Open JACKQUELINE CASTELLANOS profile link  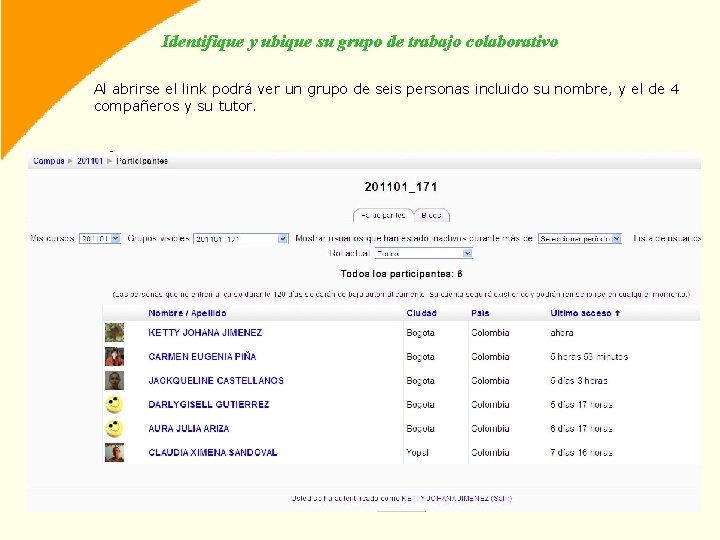pyautogui.click(x=216, y=381)
